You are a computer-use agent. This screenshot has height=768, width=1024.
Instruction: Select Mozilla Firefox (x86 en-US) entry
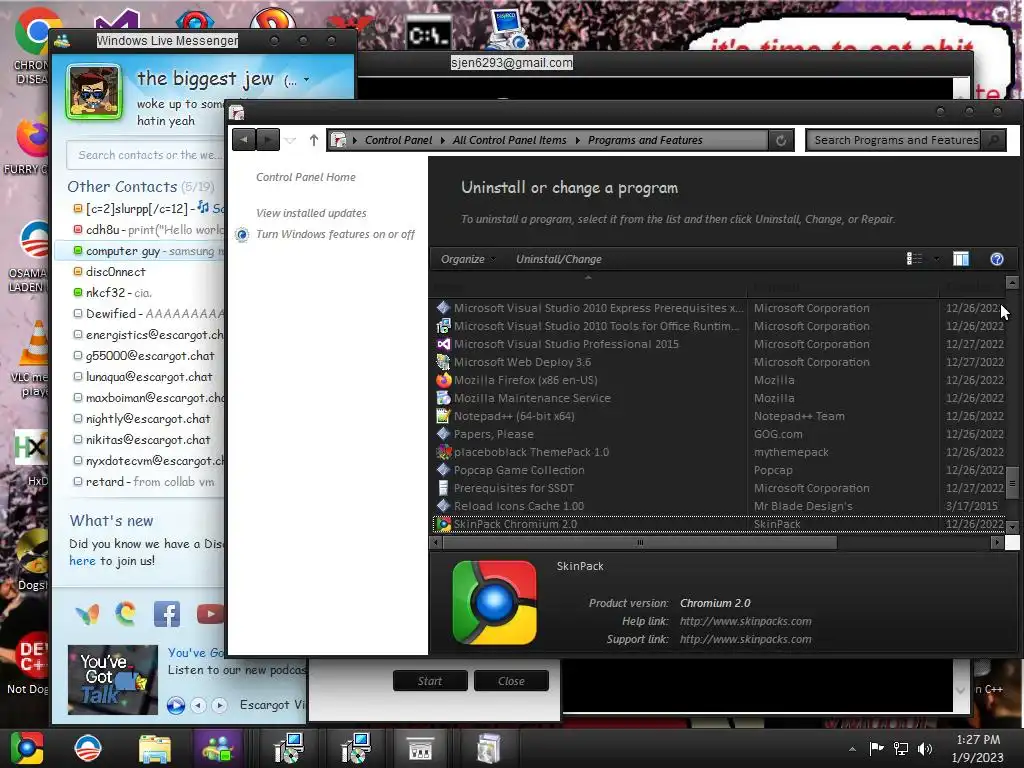718,380
